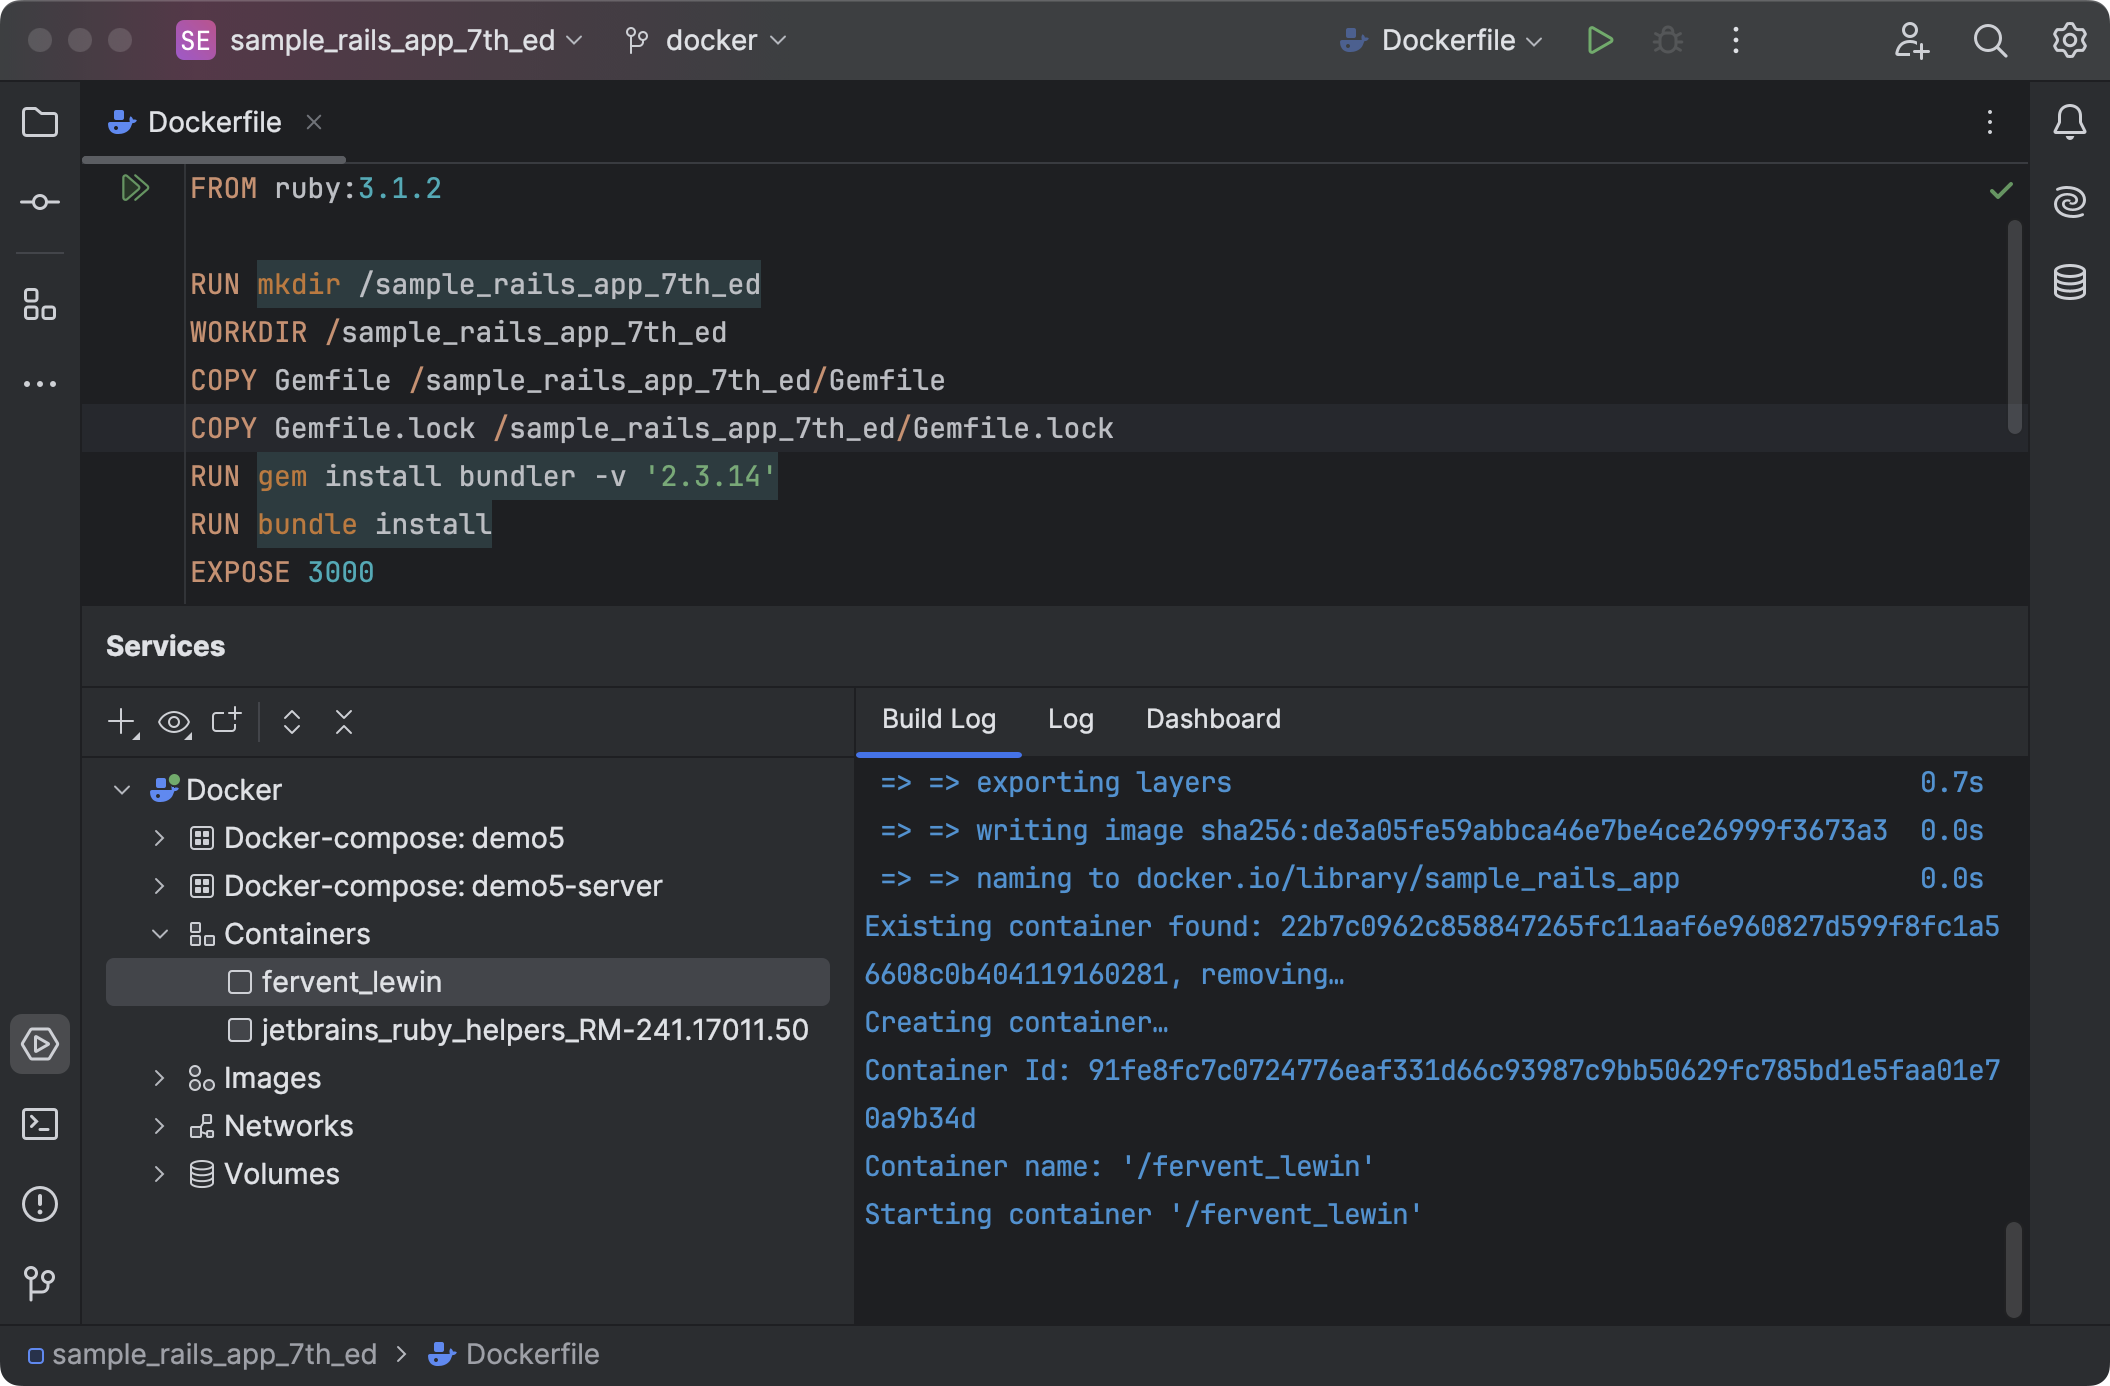Open the Terminal tool window
Image resolution: width=2110 pixels, height=1386 pixels.
pyautogui.click(x=40, y=1124)
